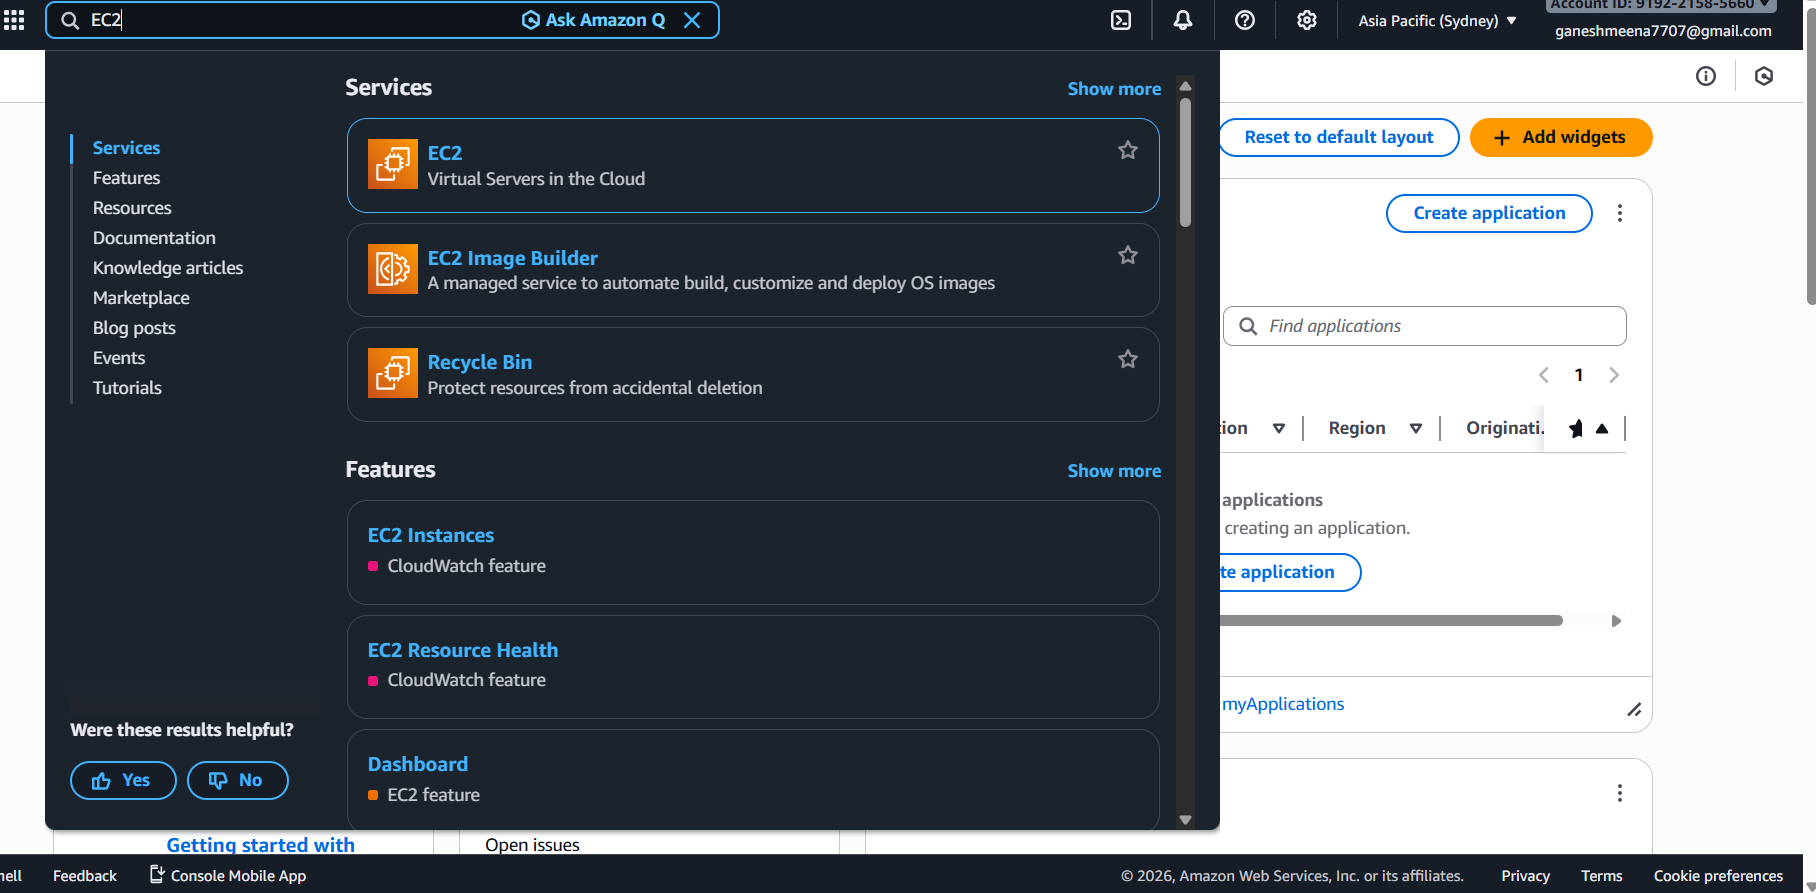
Task: Open the EC2 Instances feature link
Action: click(431, 535)
